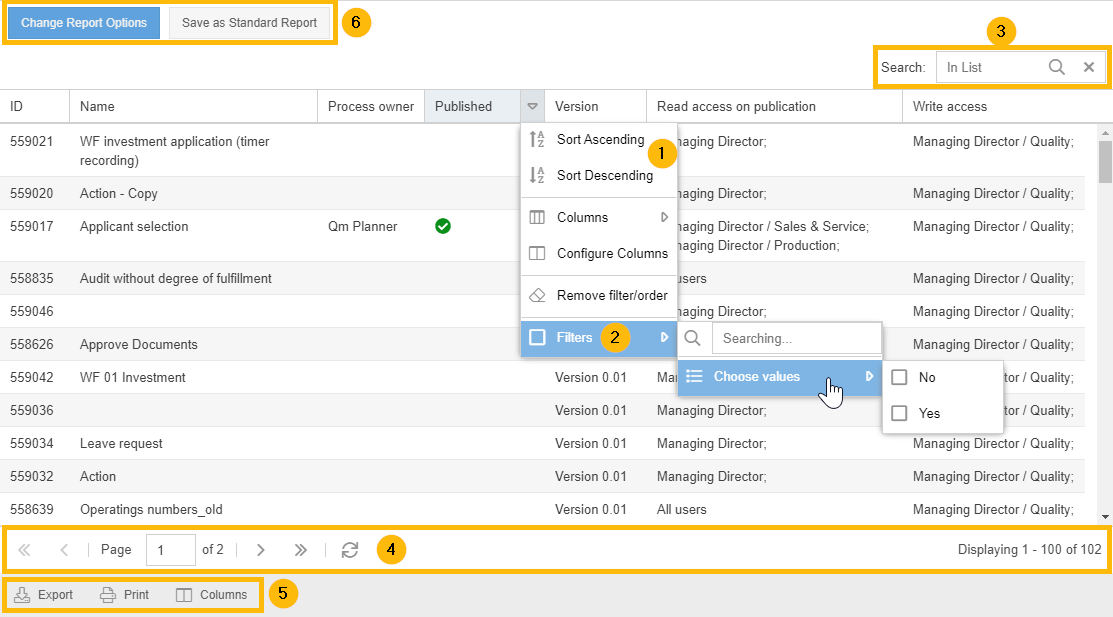Refresh the report list
This screenshot has width=1113, height=617.
tap(349, 550)
